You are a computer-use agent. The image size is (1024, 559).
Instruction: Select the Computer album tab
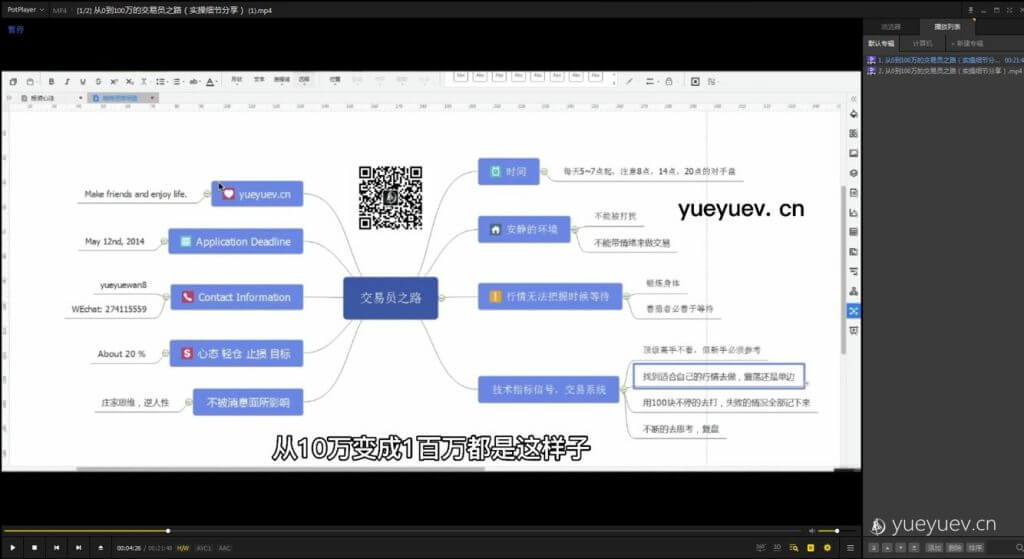[922, 44]
